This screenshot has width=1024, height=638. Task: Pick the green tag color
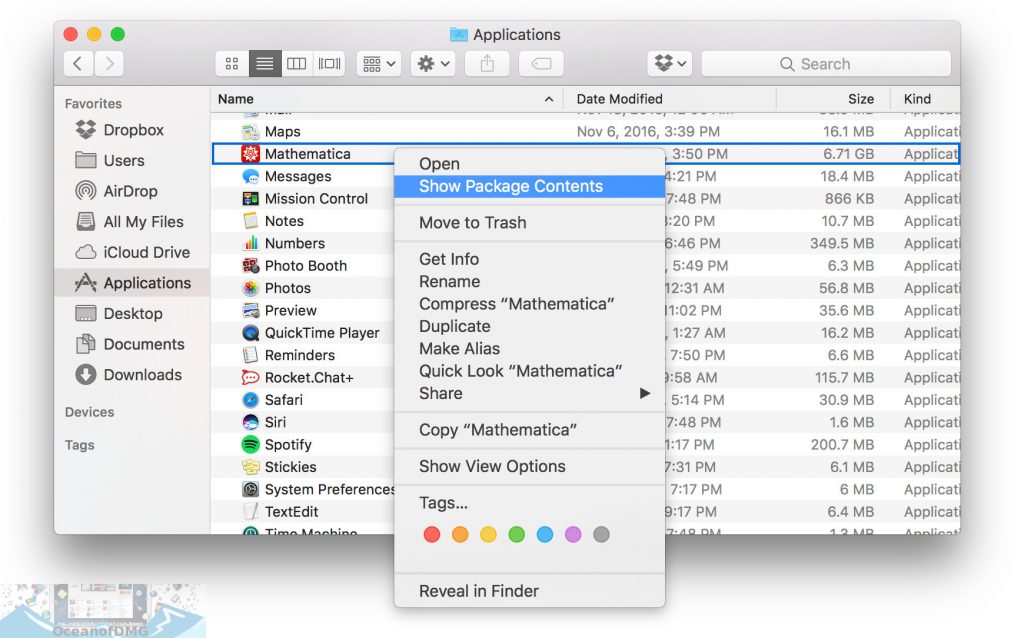[x=516, y=535]
